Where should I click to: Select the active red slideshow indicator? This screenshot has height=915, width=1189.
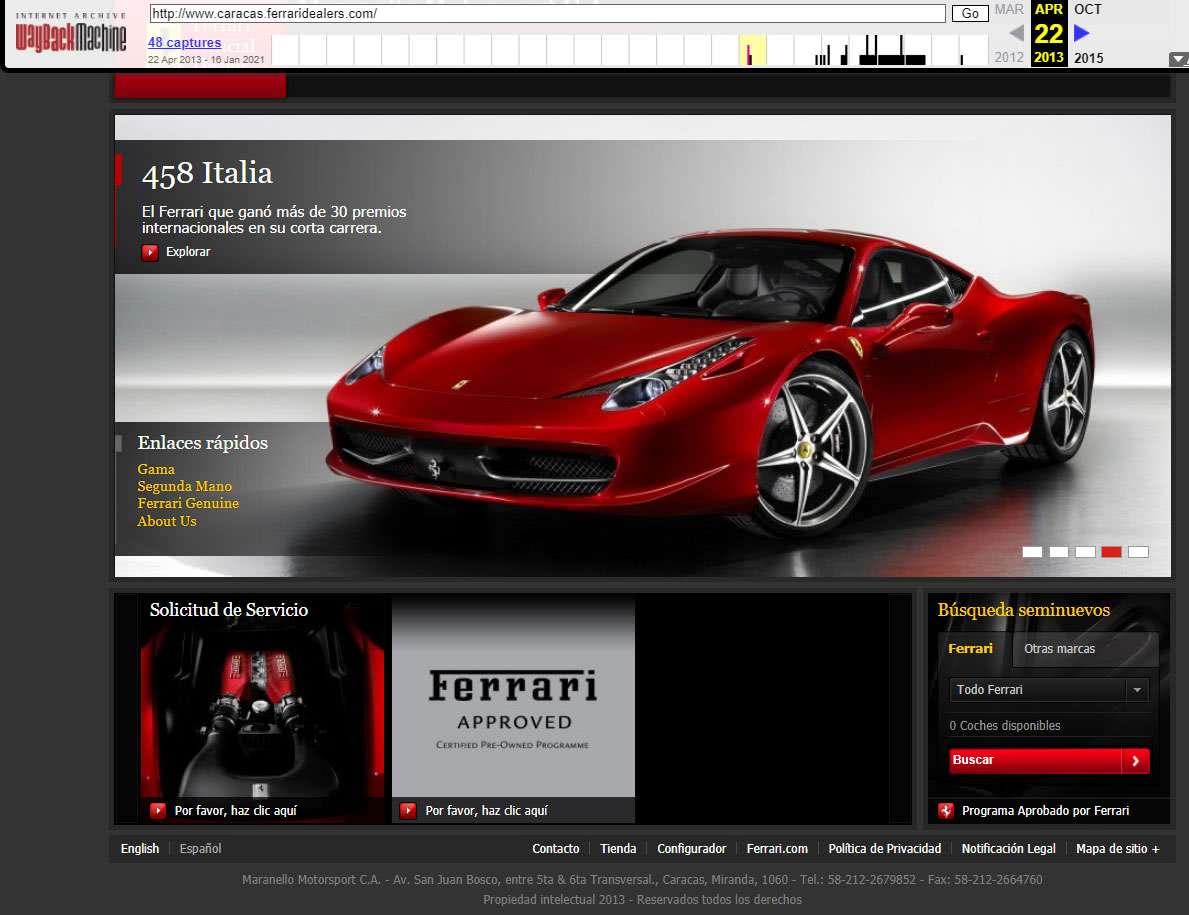pos(1112,552)
